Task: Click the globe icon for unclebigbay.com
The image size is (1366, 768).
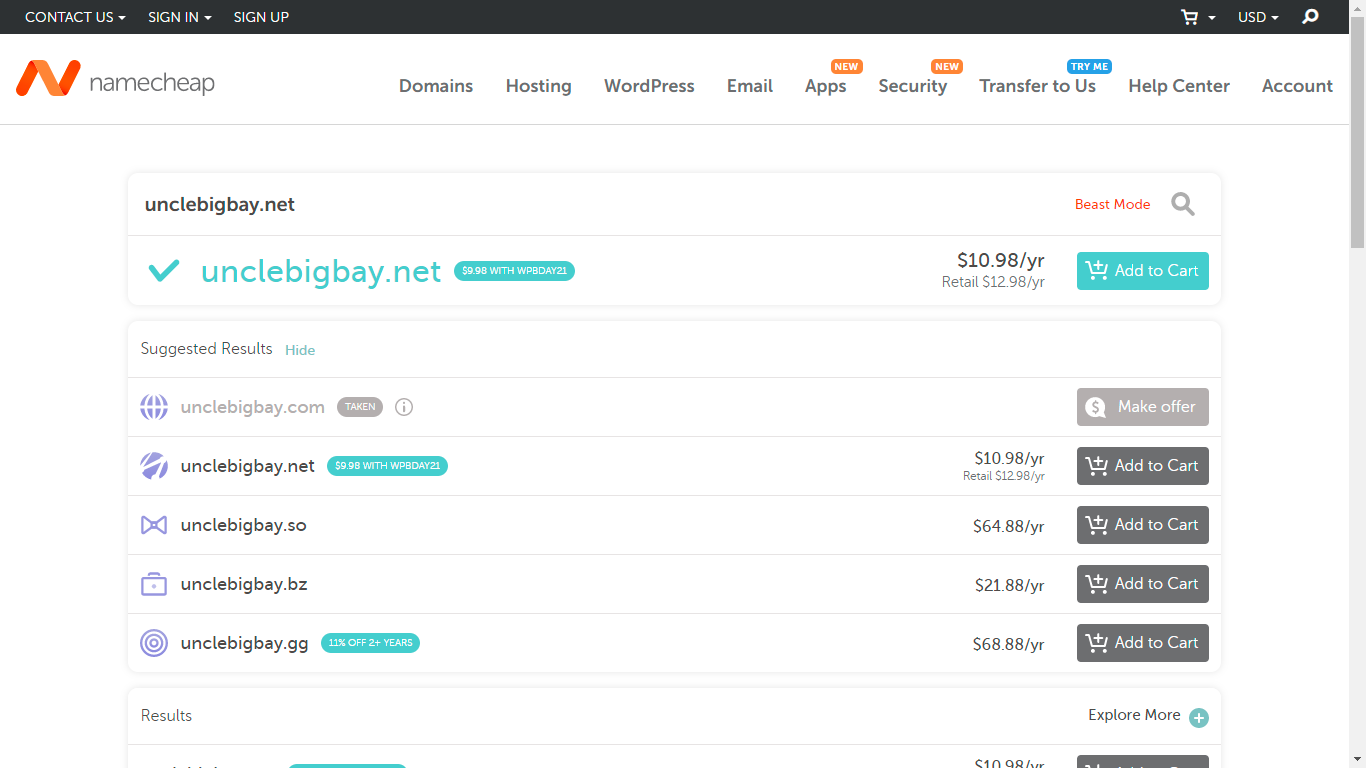Action: pos(154,407)
